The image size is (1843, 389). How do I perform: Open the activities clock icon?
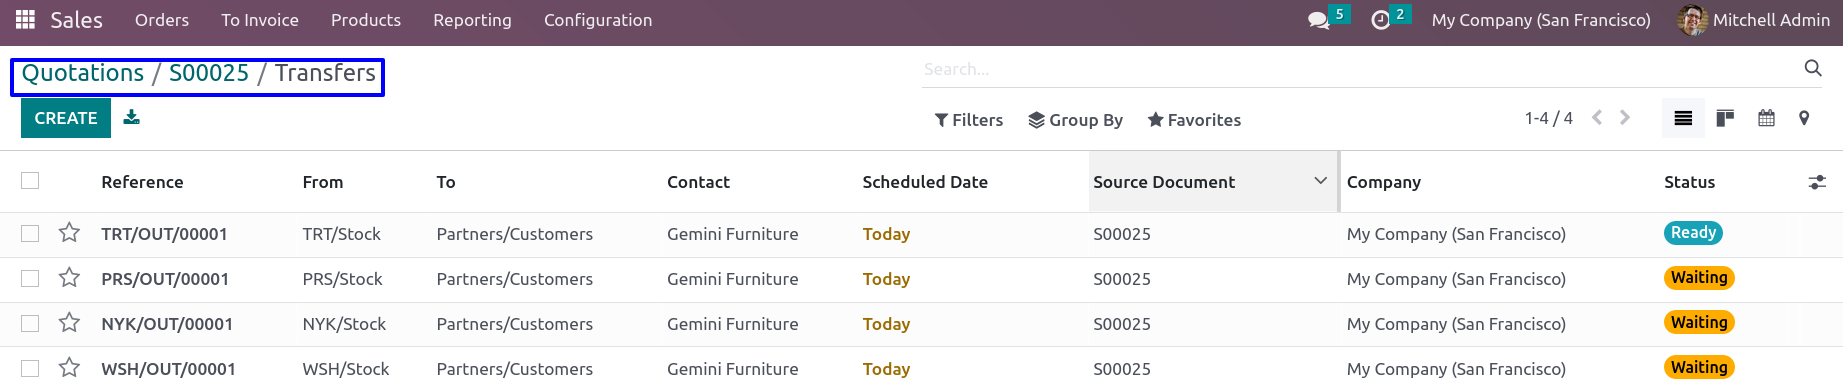[x=1381, y=20]
